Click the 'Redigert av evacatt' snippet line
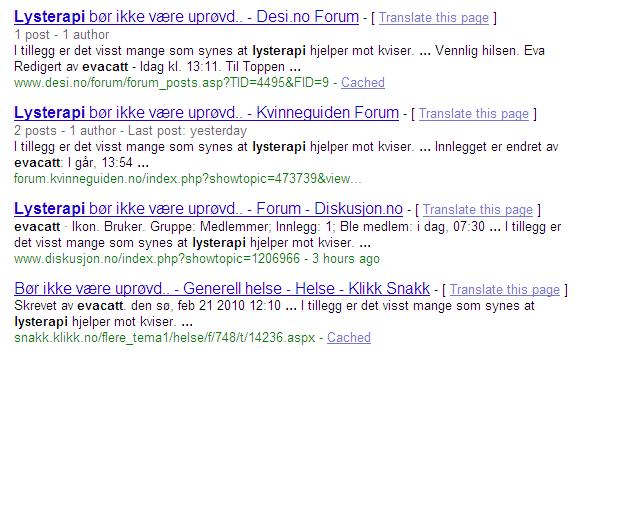 pos(157,67)
